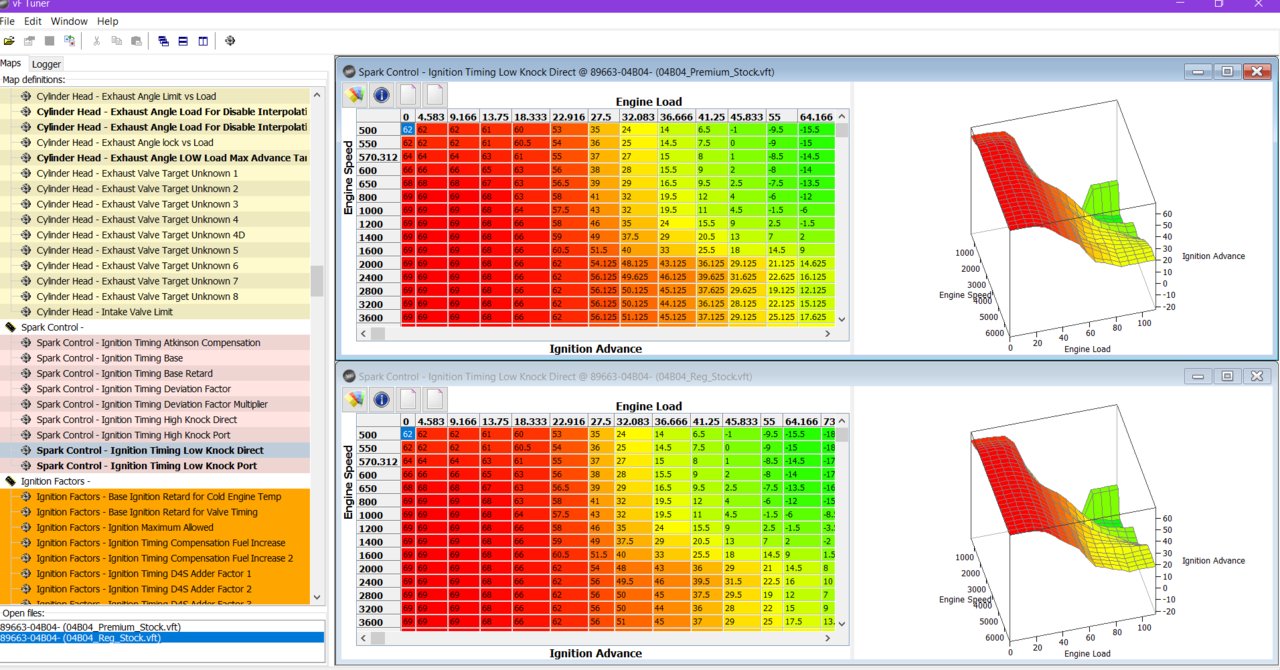This screenshot has height=670, width=1280.
Task: Click the Reg_Stock table vertical scroll down arrow
Action: (842, 623)
